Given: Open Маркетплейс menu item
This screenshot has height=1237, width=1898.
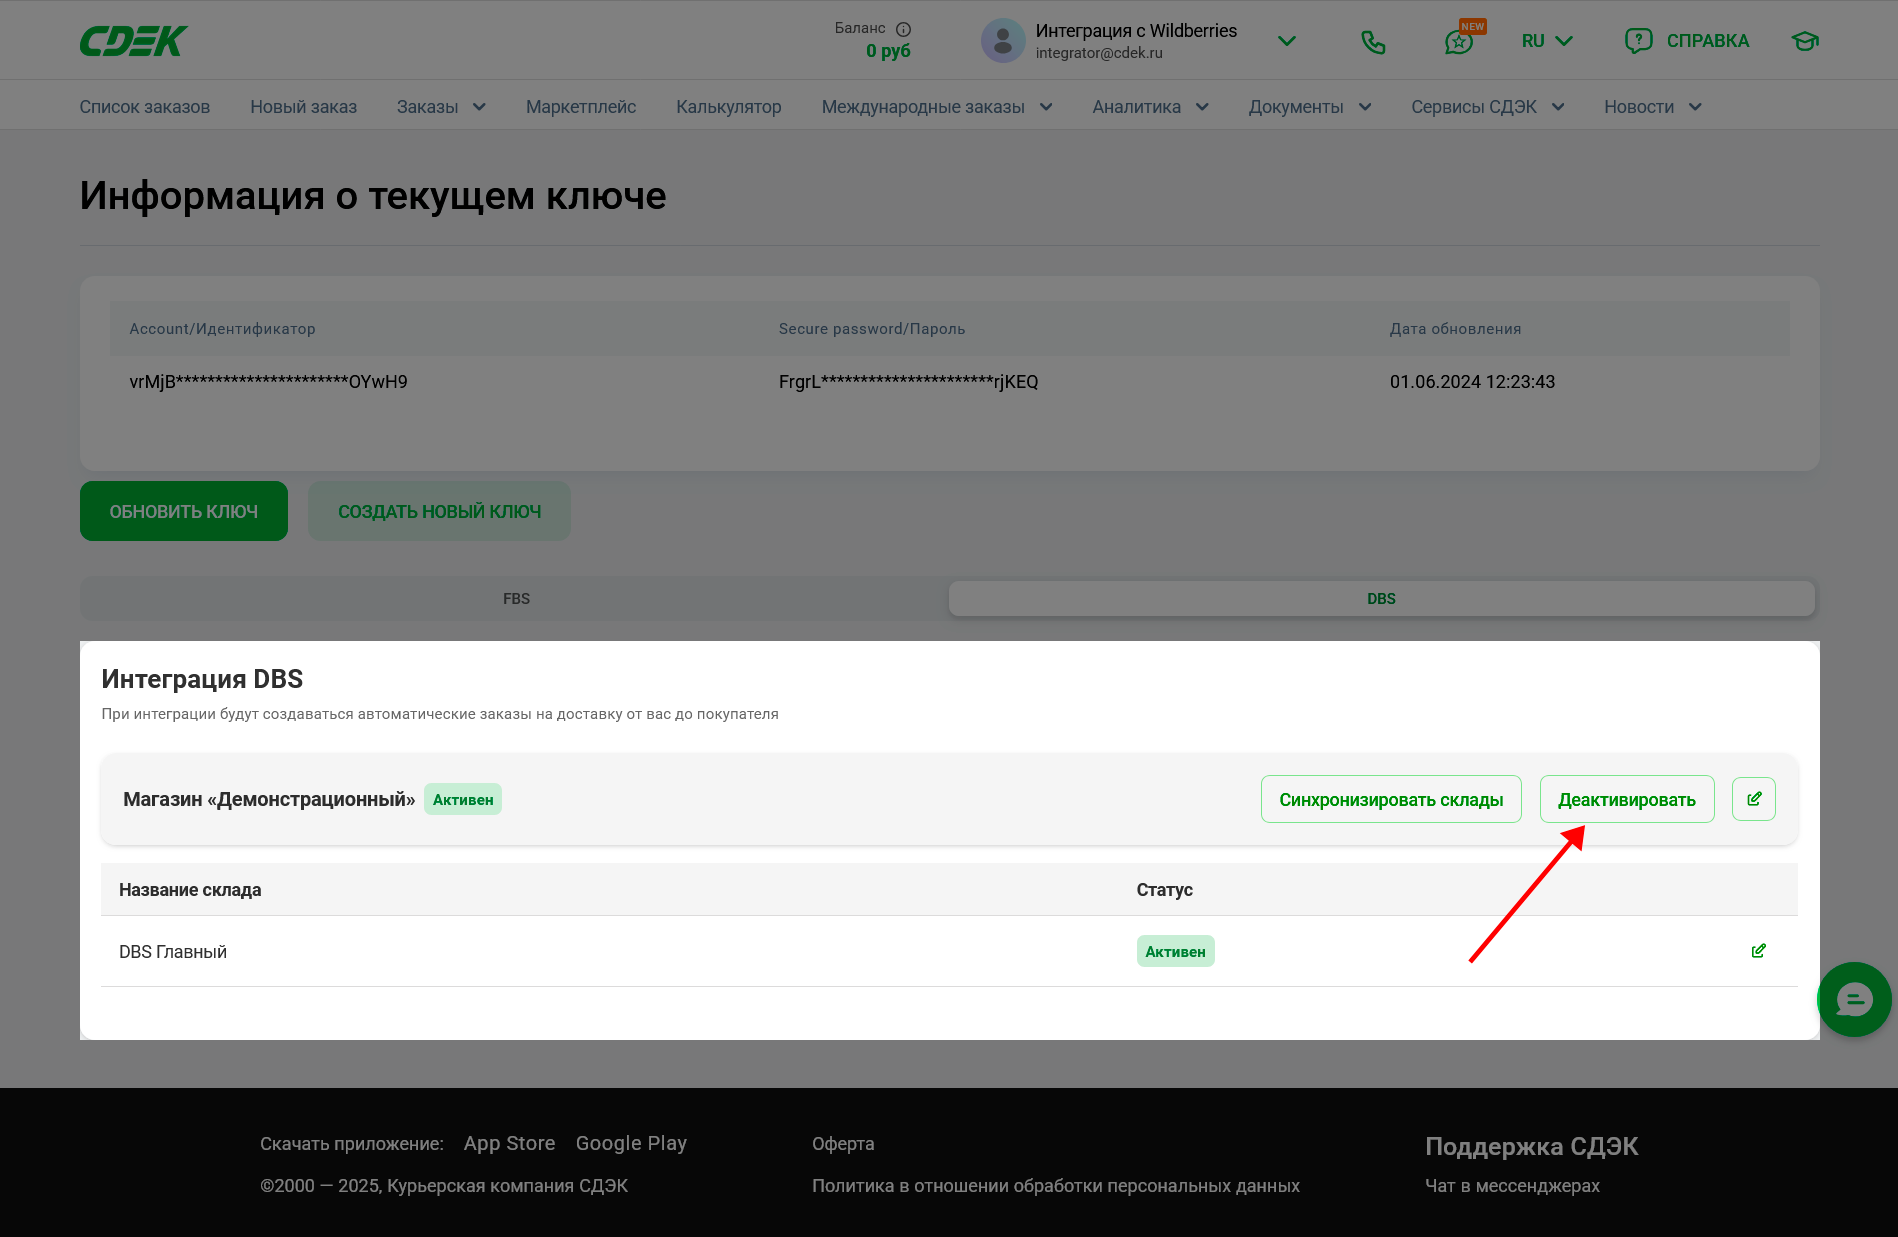Looking at the screenshot, I should (581, 107).
